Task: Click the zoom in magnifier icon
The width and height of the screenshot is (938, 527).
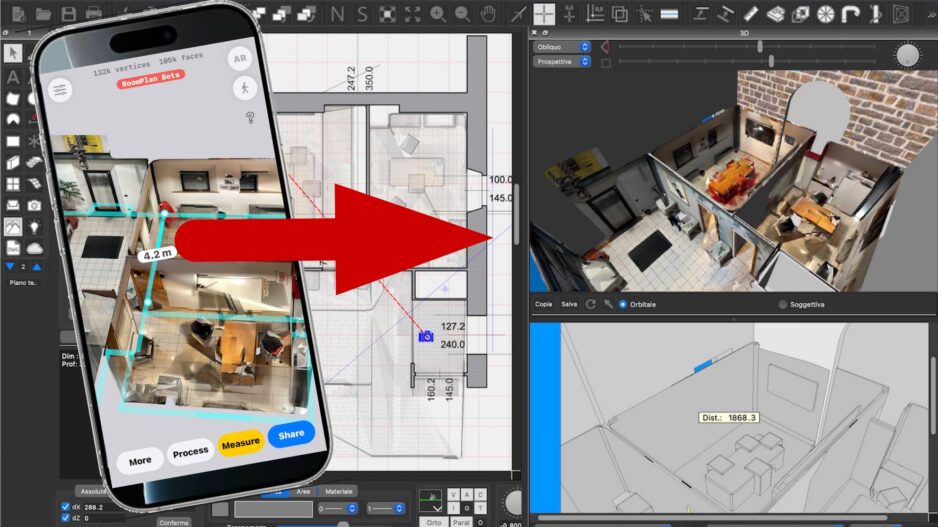Action: [437, 14]
